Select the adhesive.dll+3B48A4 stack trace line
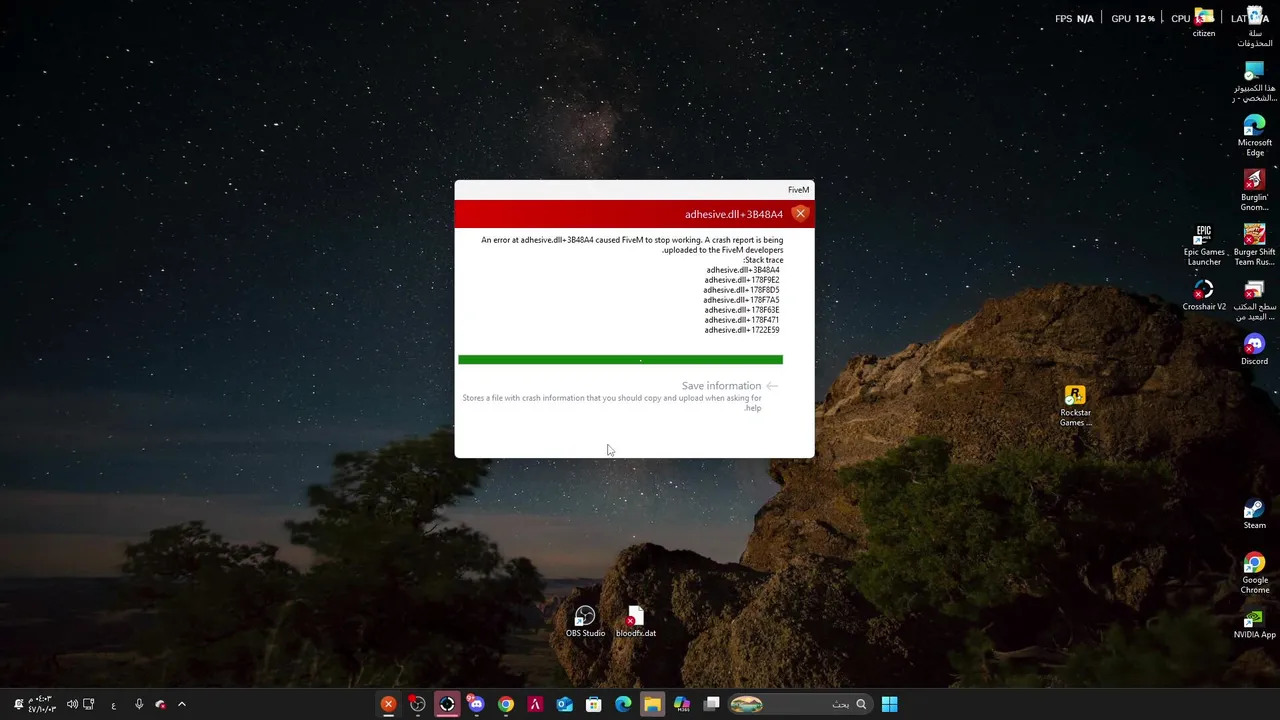This screenshot has width=1280, height=720. click(742, 270)
